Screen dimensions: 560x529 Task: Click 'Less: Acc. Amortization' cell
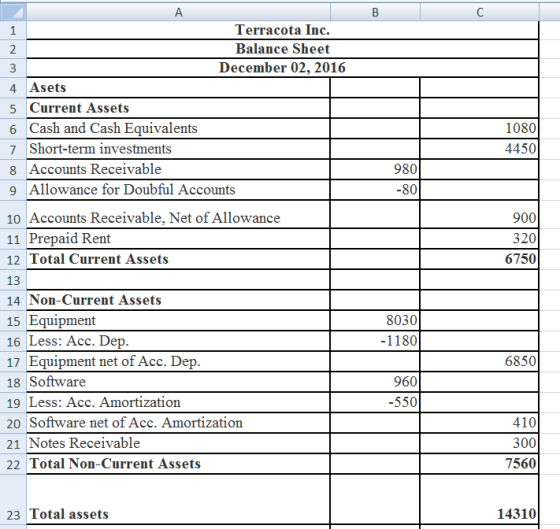click(x=179, y=402)
